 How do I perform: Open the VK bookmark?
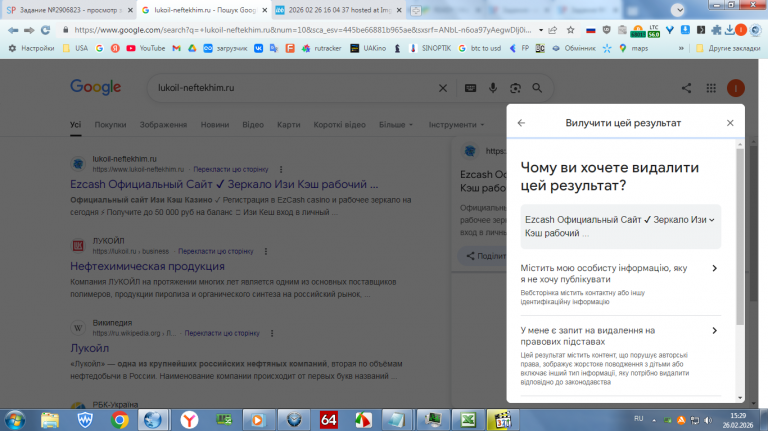[x=258, y=48]
